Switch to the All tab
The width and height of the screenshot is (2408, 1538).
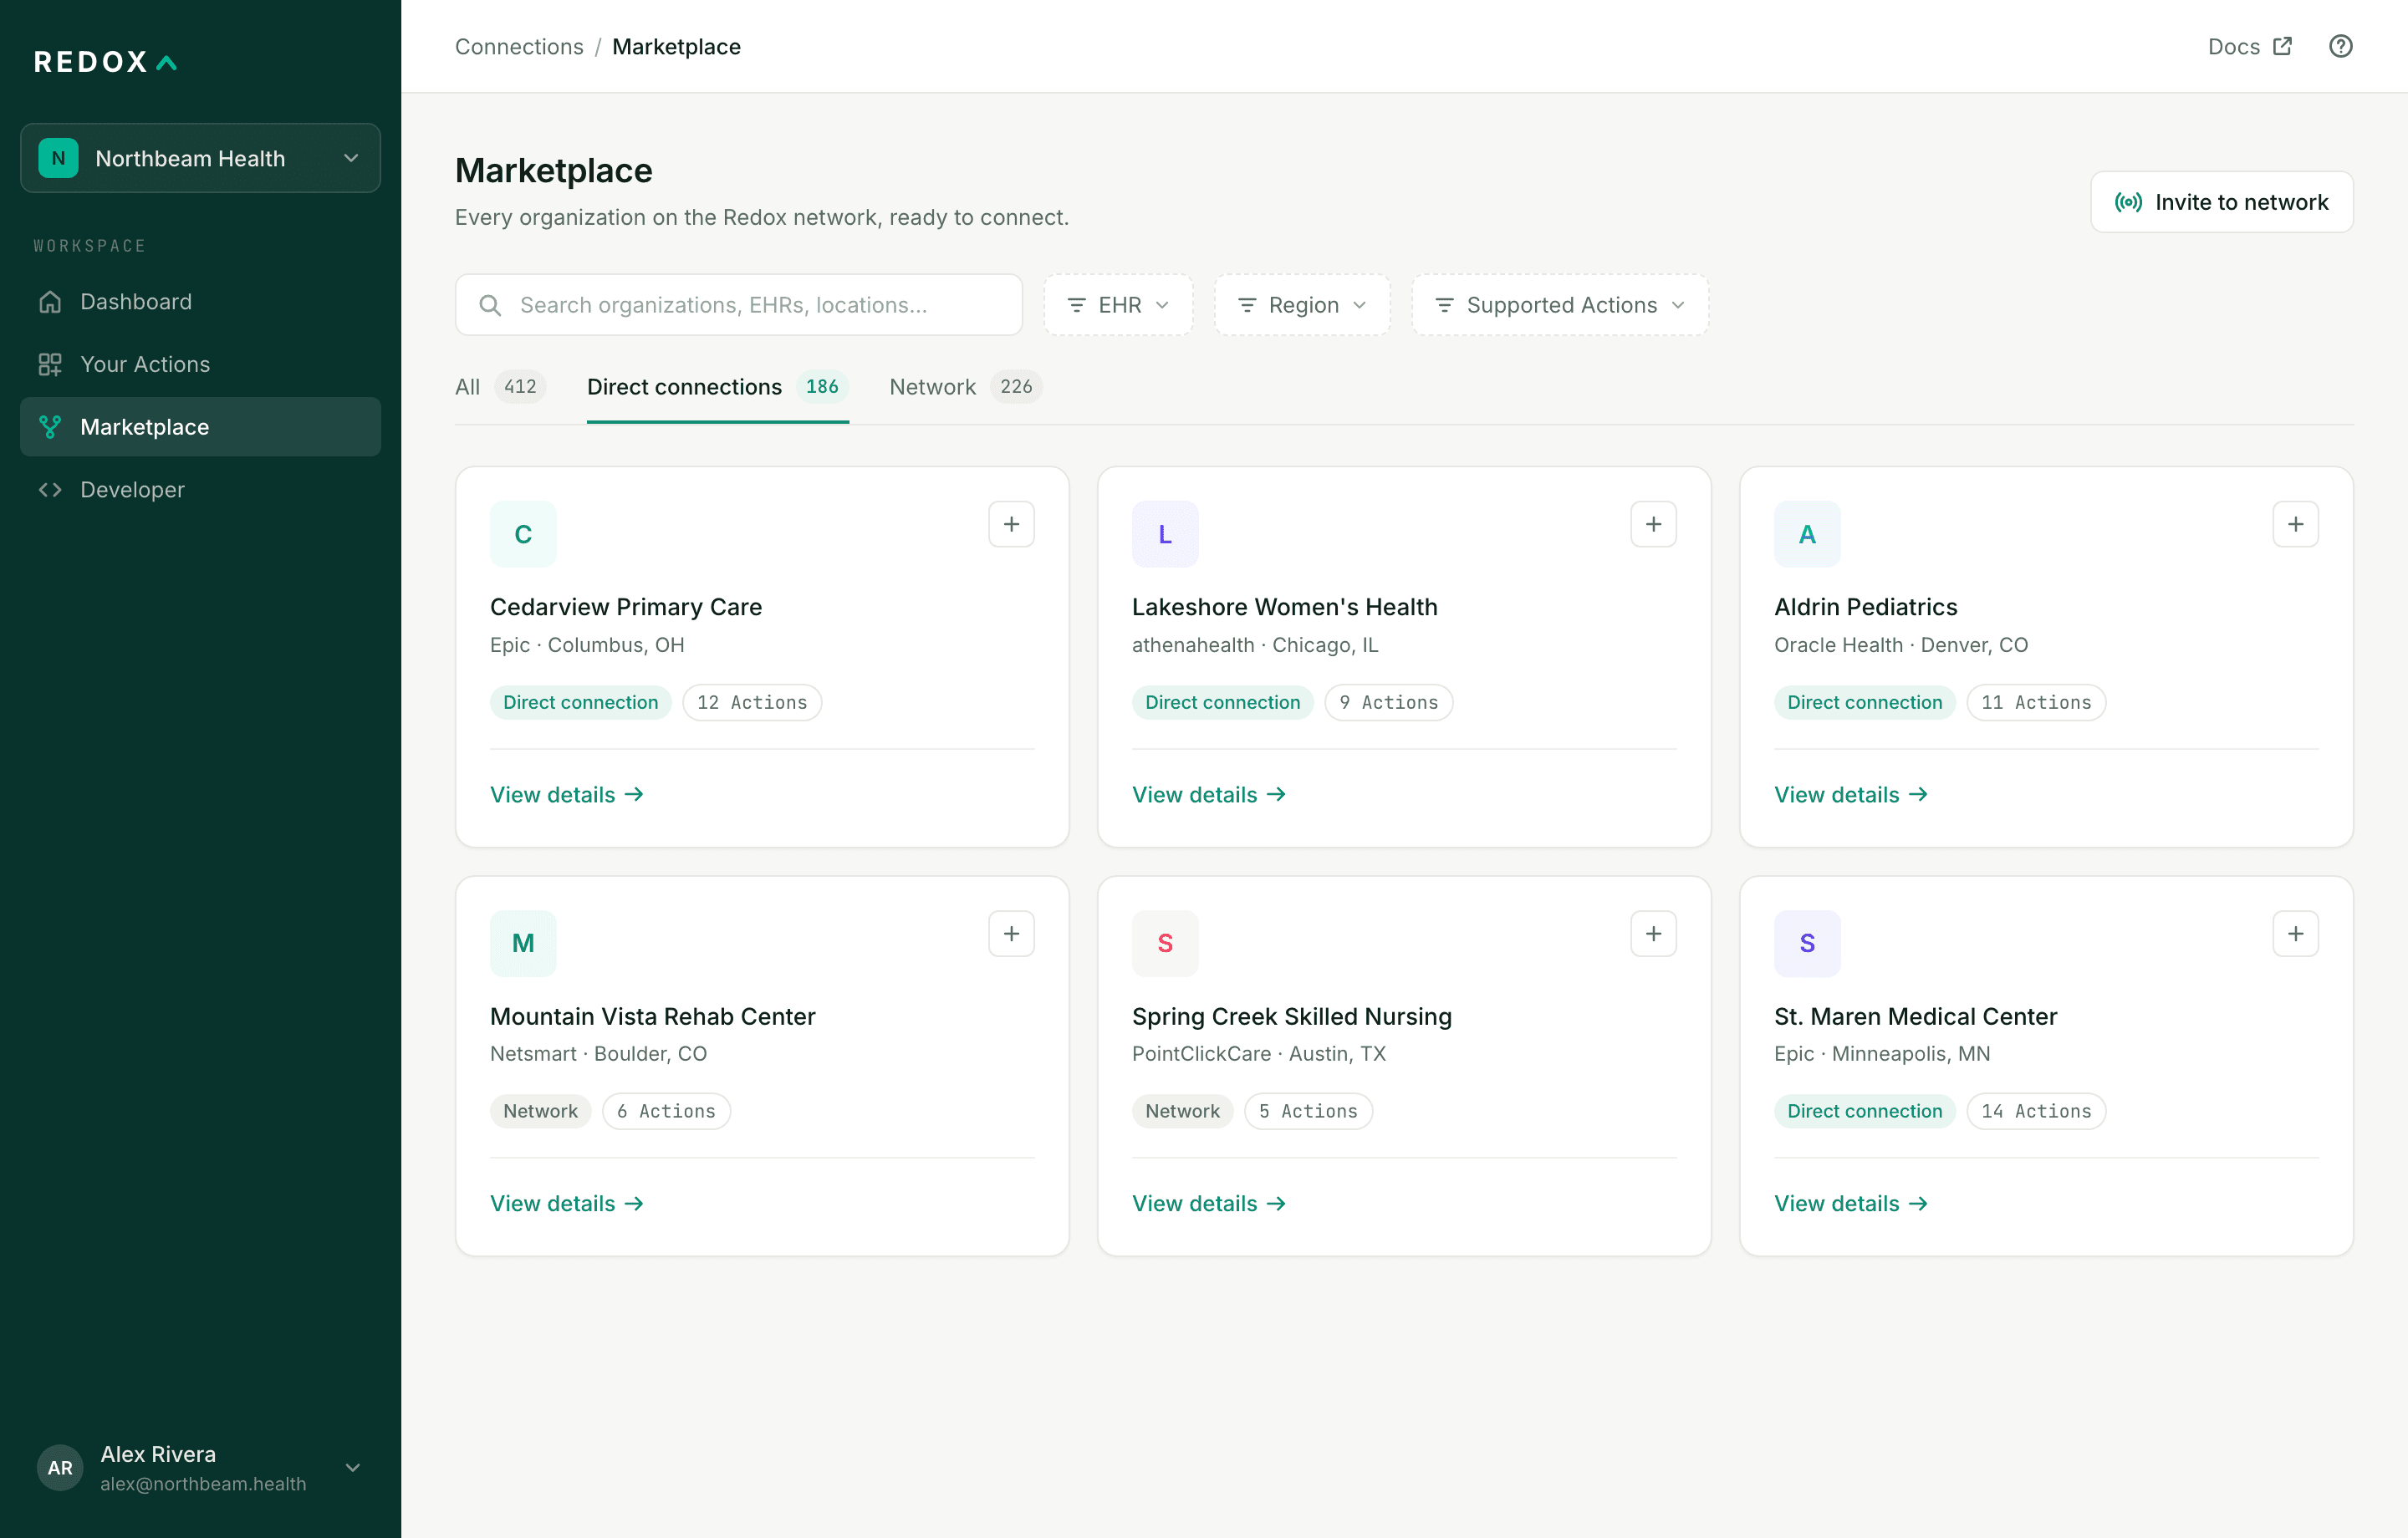pyautogui.click(x=500, y=387)
